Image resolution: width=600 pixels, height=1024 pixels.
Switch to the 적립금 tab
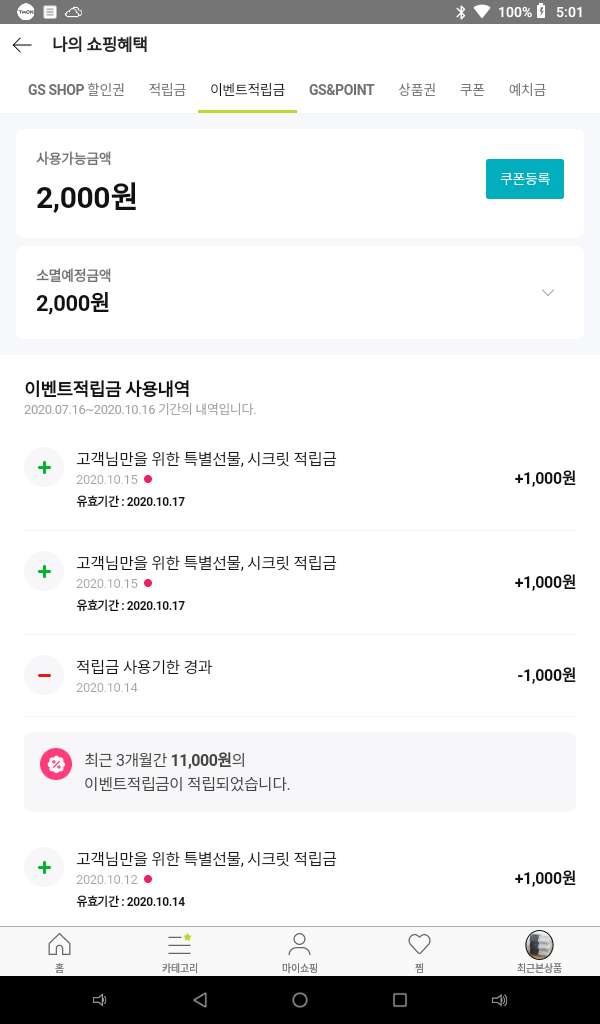[x=167, y=90]
